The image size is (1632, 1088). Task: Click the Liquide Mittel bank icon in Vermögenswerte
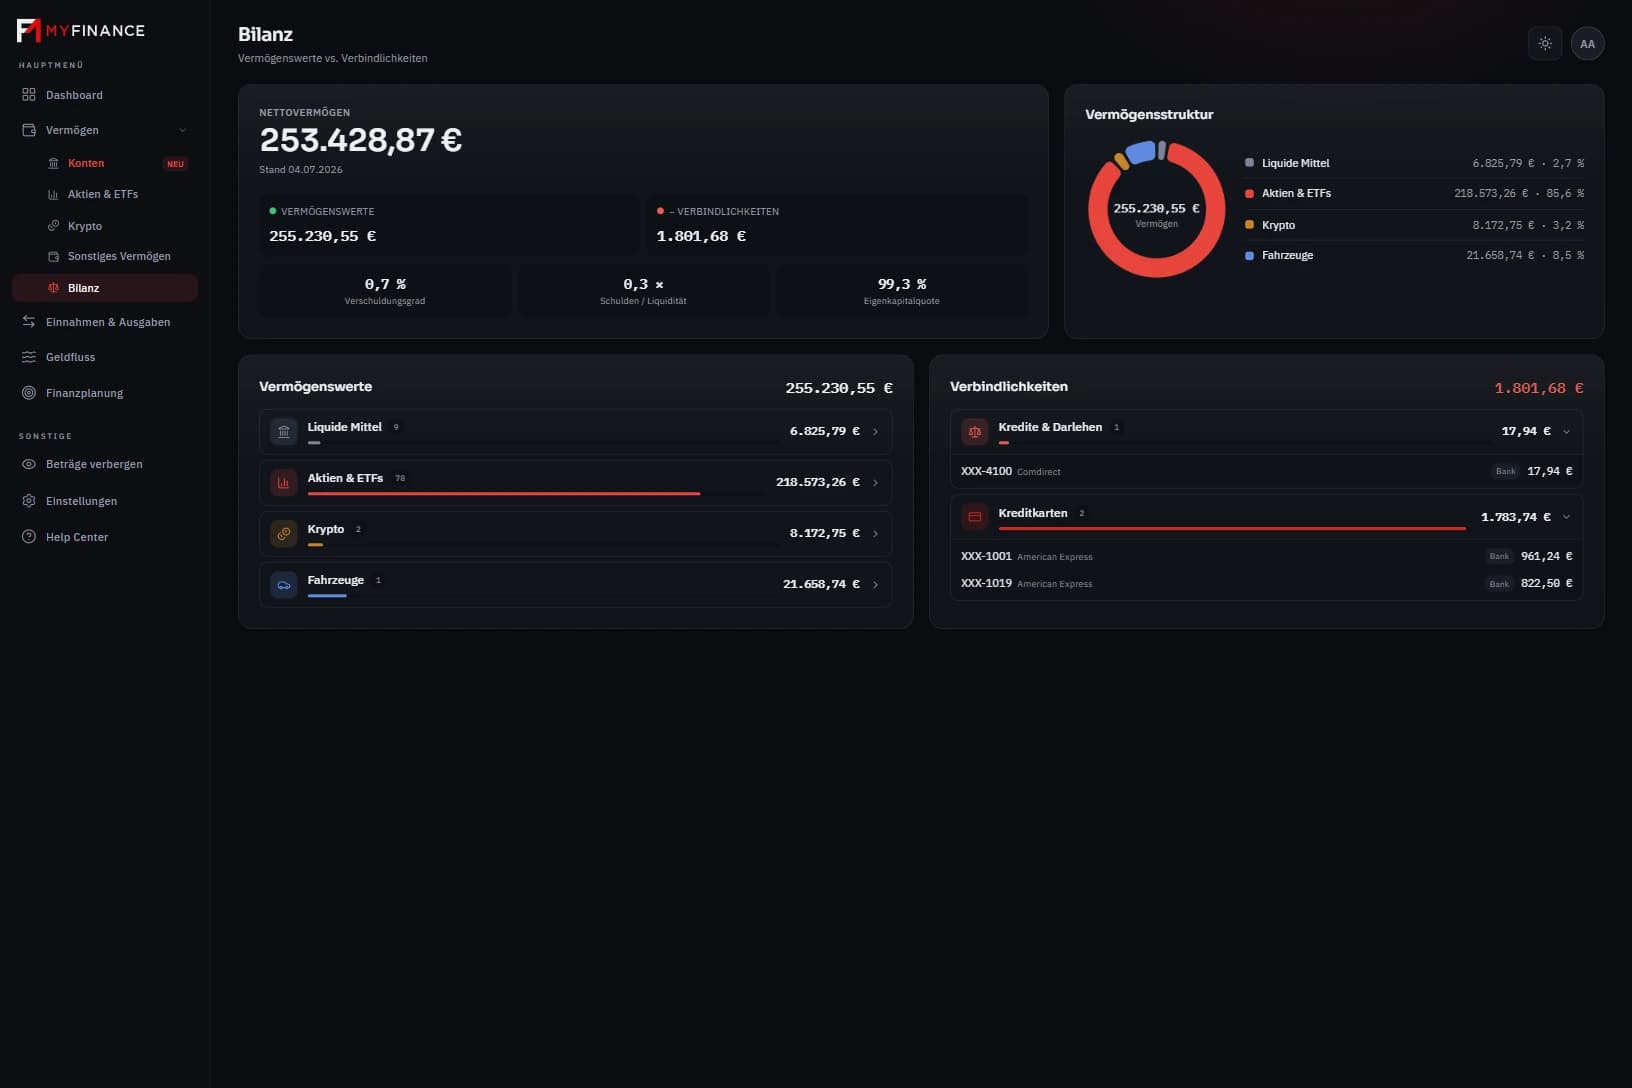(284, 432)
